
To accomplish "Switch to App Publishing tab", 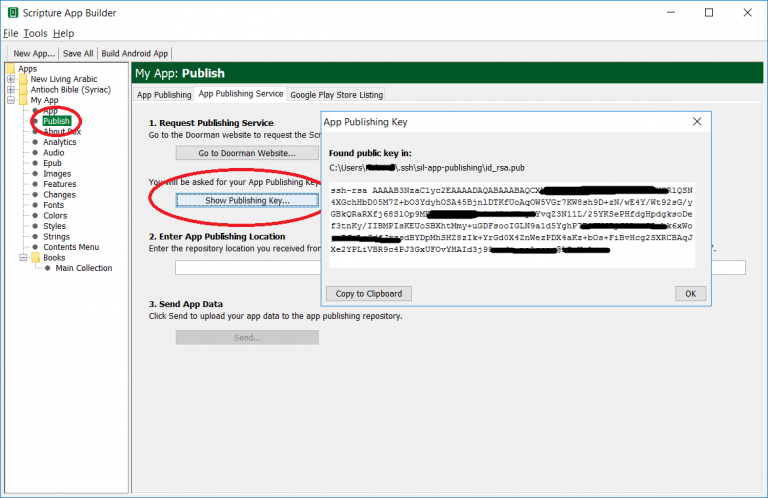I will coord(164,95).
